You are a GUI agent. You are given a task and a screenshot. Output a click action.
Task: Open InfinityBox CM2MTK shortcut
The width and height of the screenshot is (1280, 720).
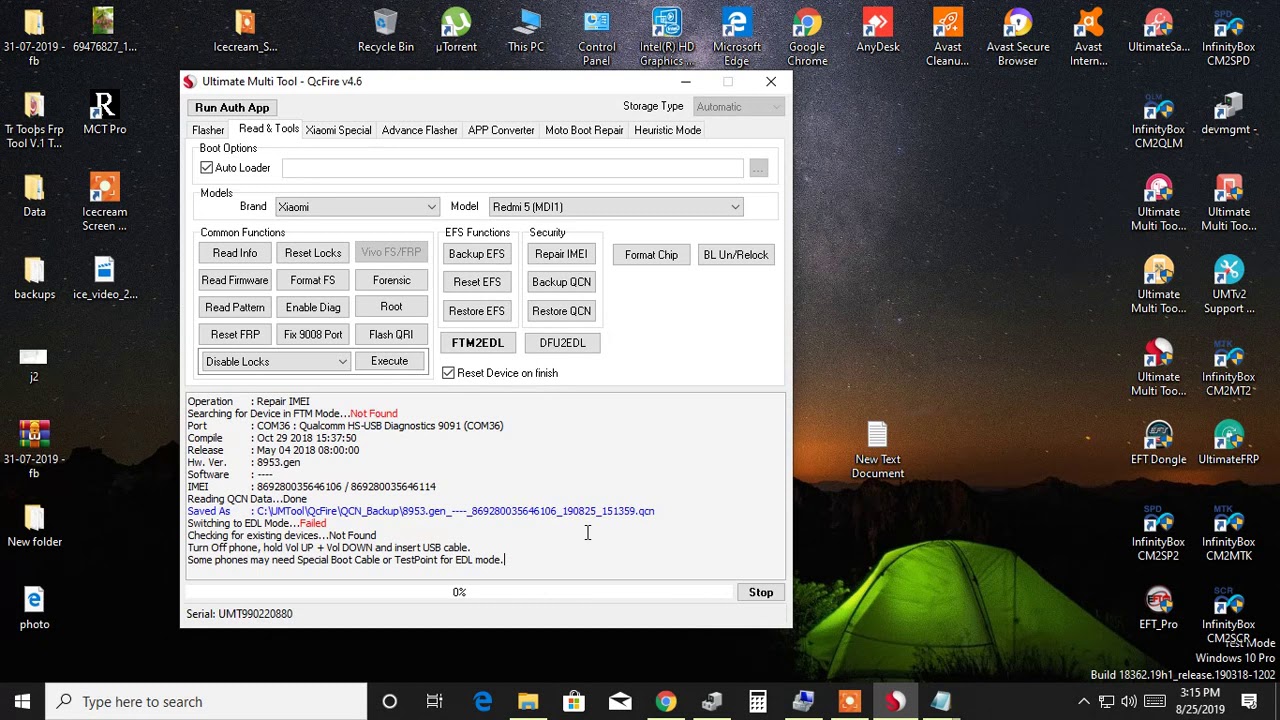1228,533
